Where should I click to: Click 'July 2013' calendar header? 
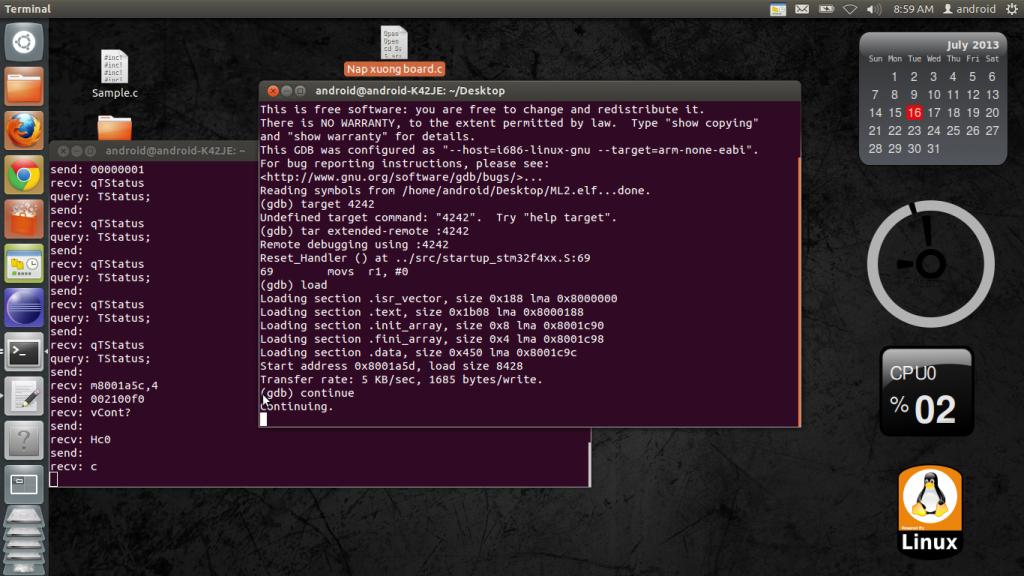pyautogui.click(x=972, y=45)
